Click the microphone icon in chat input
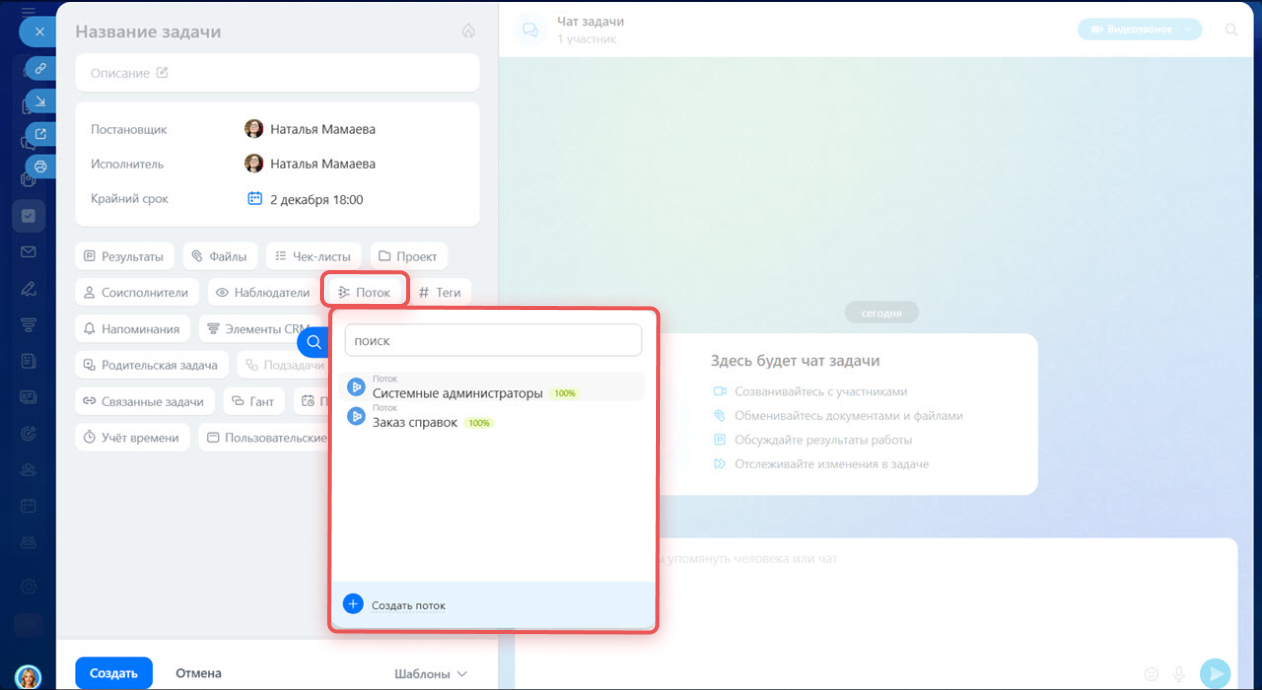This screenshot has height=690, width=1262. [x=1180, y=674]
